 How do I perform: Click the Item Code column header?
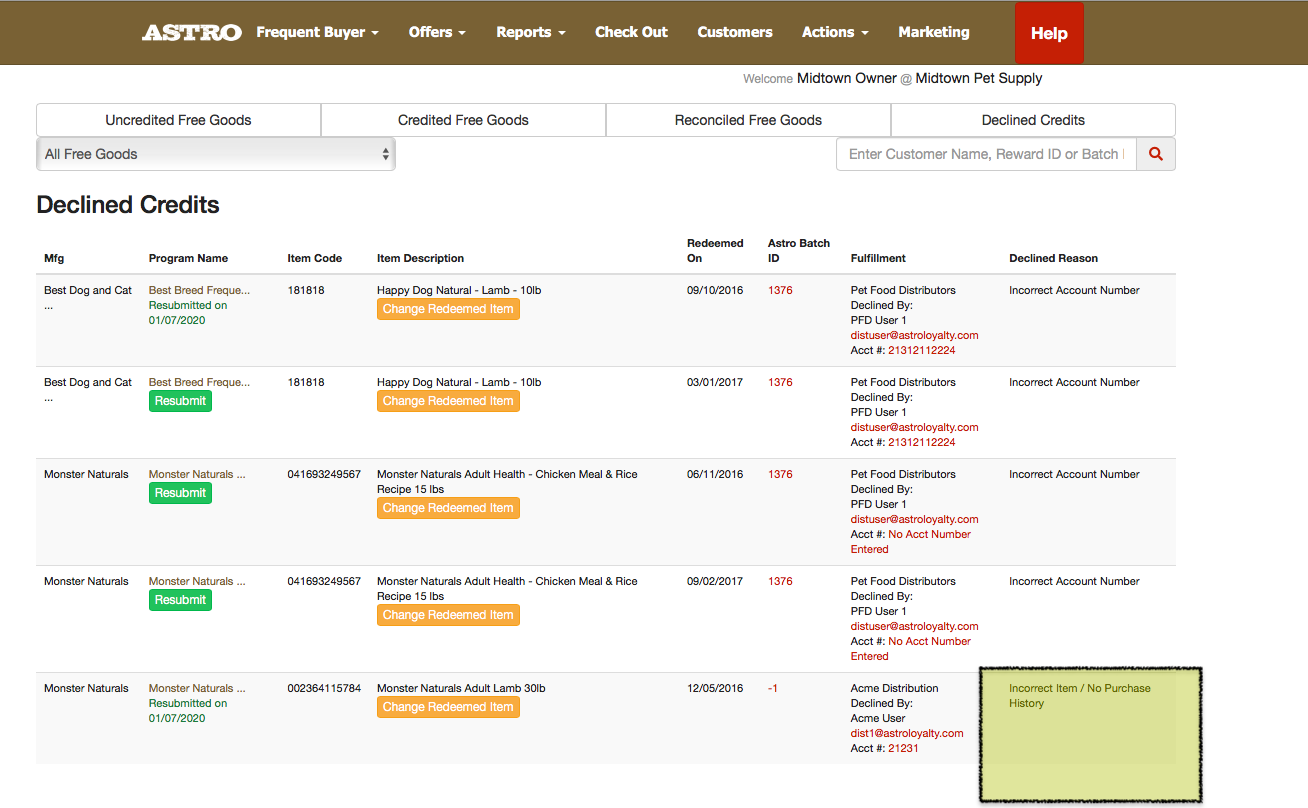315,258
